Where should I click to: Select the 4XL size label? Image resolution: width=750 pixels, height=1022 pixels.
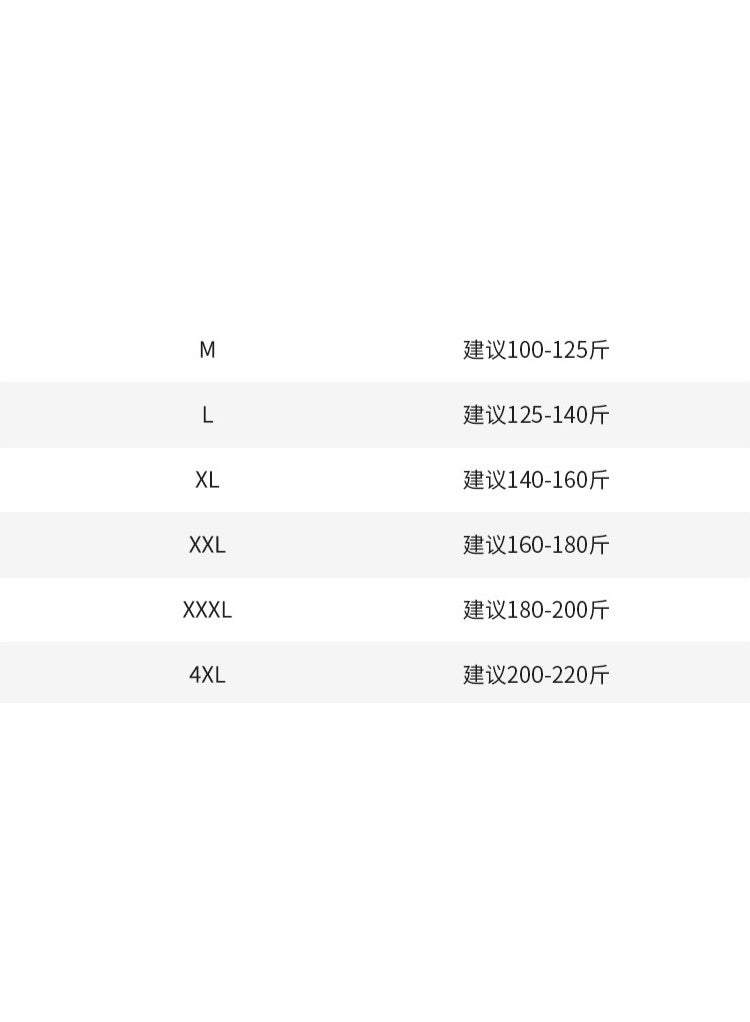pyautogui.click(x=207, y=675)
